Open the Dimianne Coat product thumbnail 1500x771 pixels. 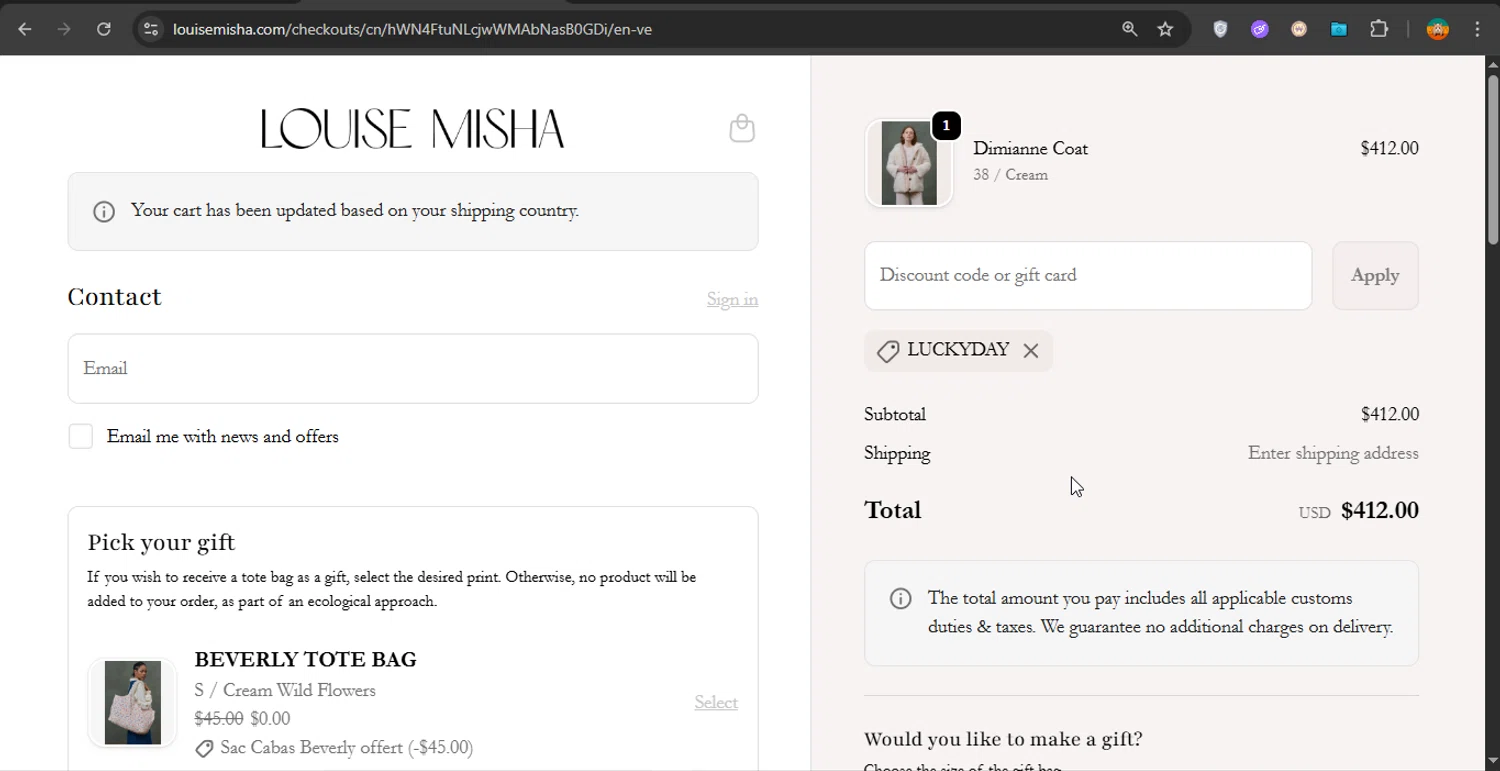[x=909, y=163]
